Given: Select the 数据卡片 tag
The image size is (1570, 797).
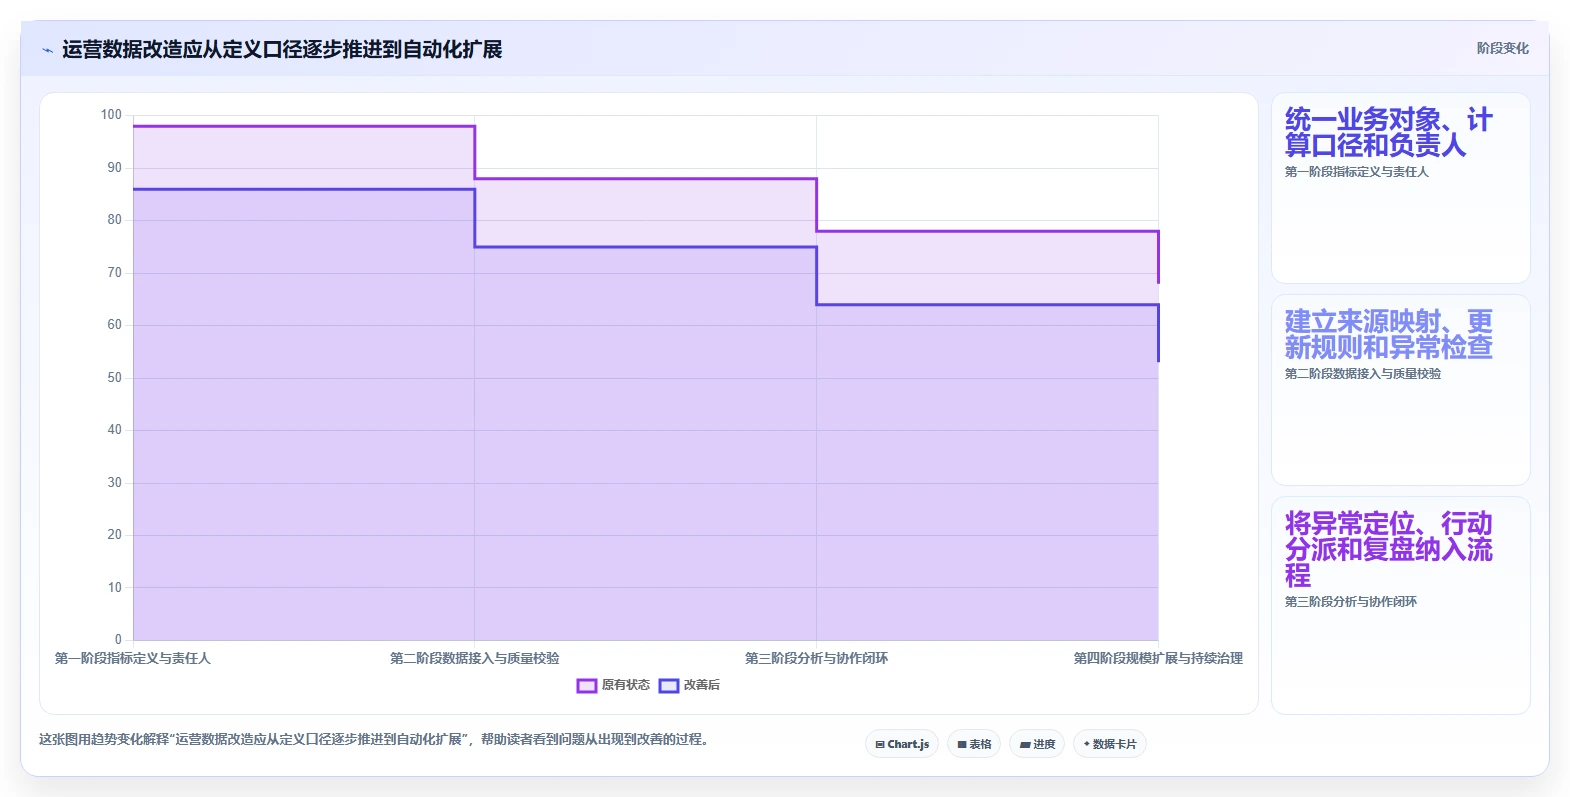Looking at the screenshot, I should [x=1110, y=744].
